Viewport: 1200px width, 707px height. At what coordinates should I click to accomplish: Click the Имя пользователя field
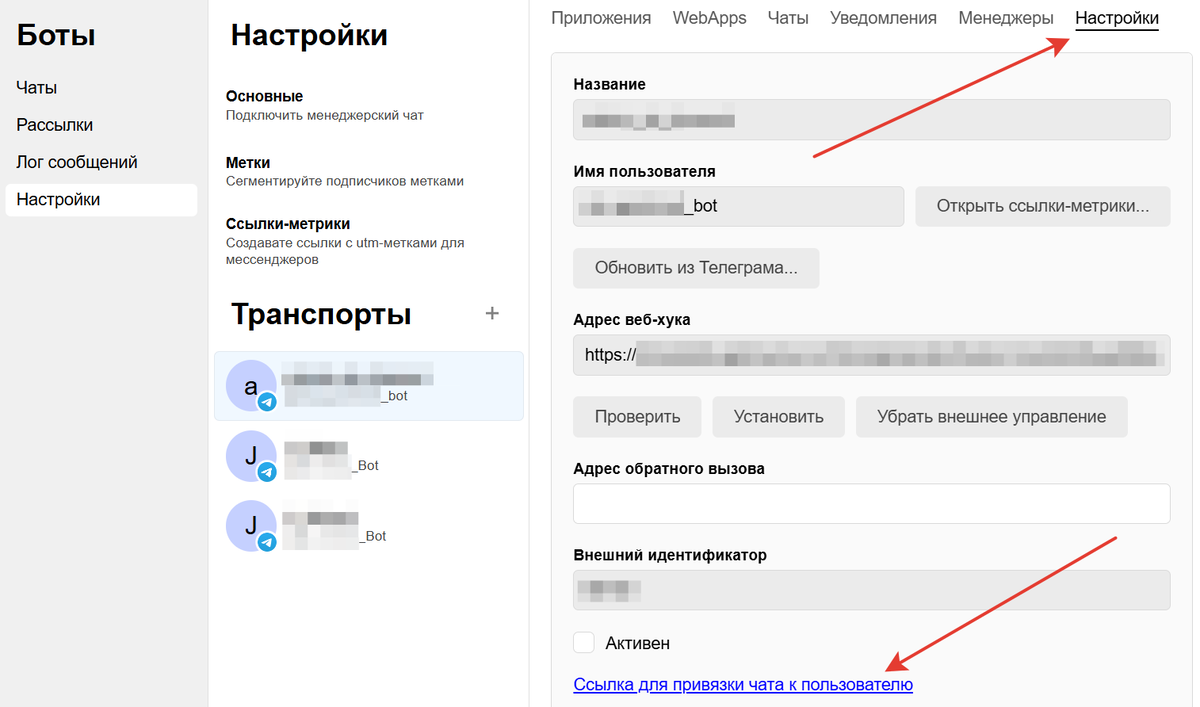click(738, 206)
